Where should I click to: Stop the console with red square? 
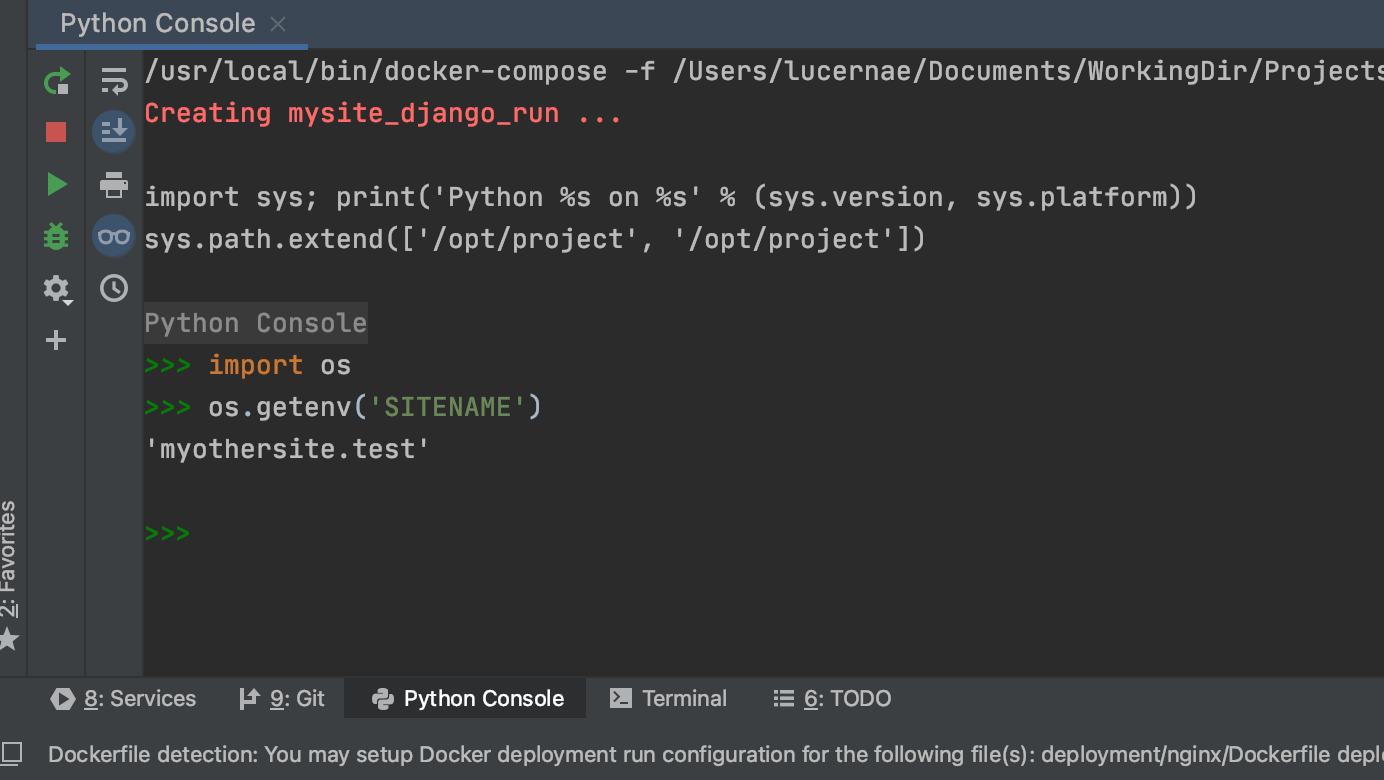(56, 132)
